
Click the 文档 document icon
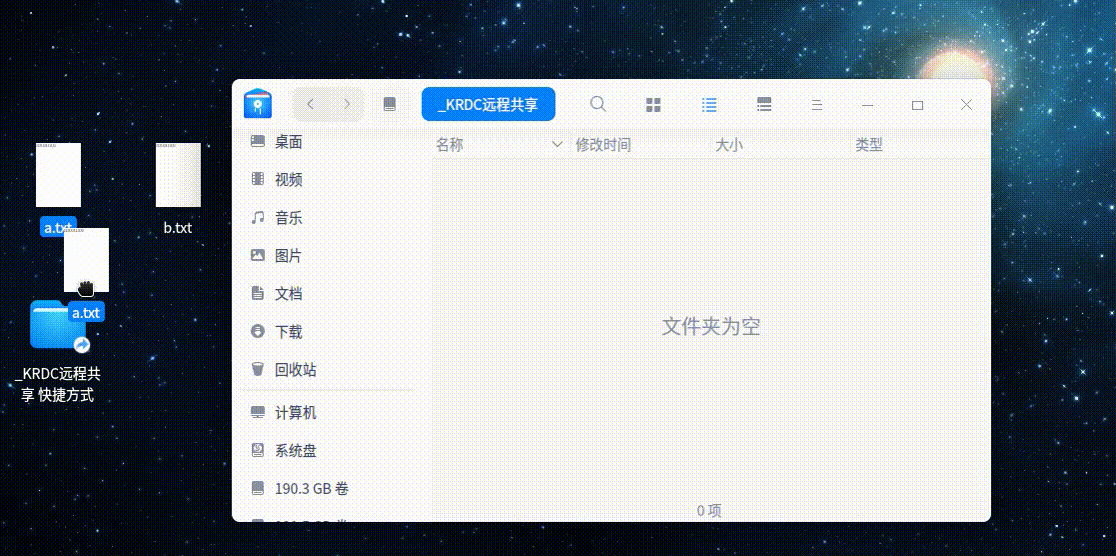click(258, 293)
